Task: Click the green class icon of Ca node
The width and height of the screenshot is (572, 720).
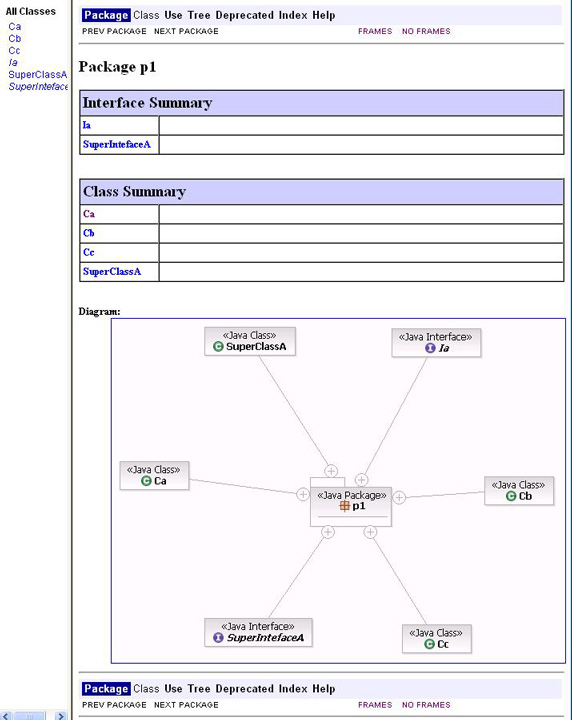Action: click(x=146, y=481)
